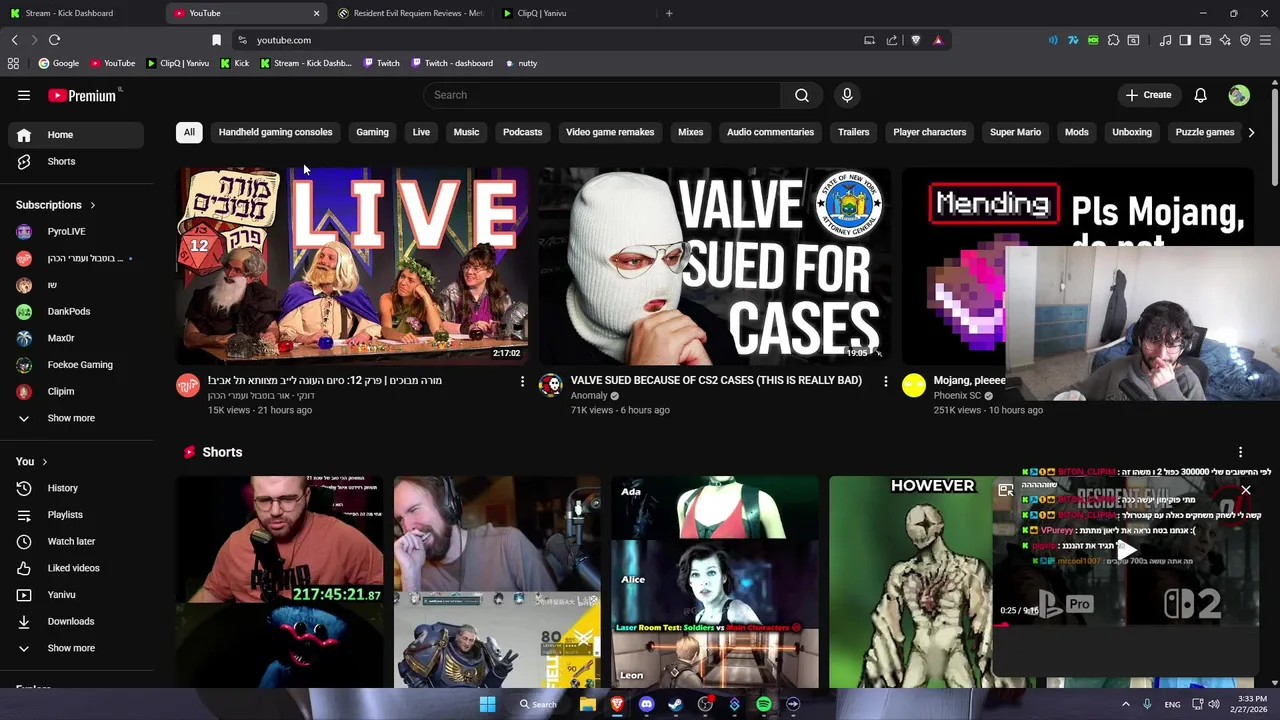Open the nutty bookmark
The width and height of the screenshot is (1280, 720).
pos(521,63)
